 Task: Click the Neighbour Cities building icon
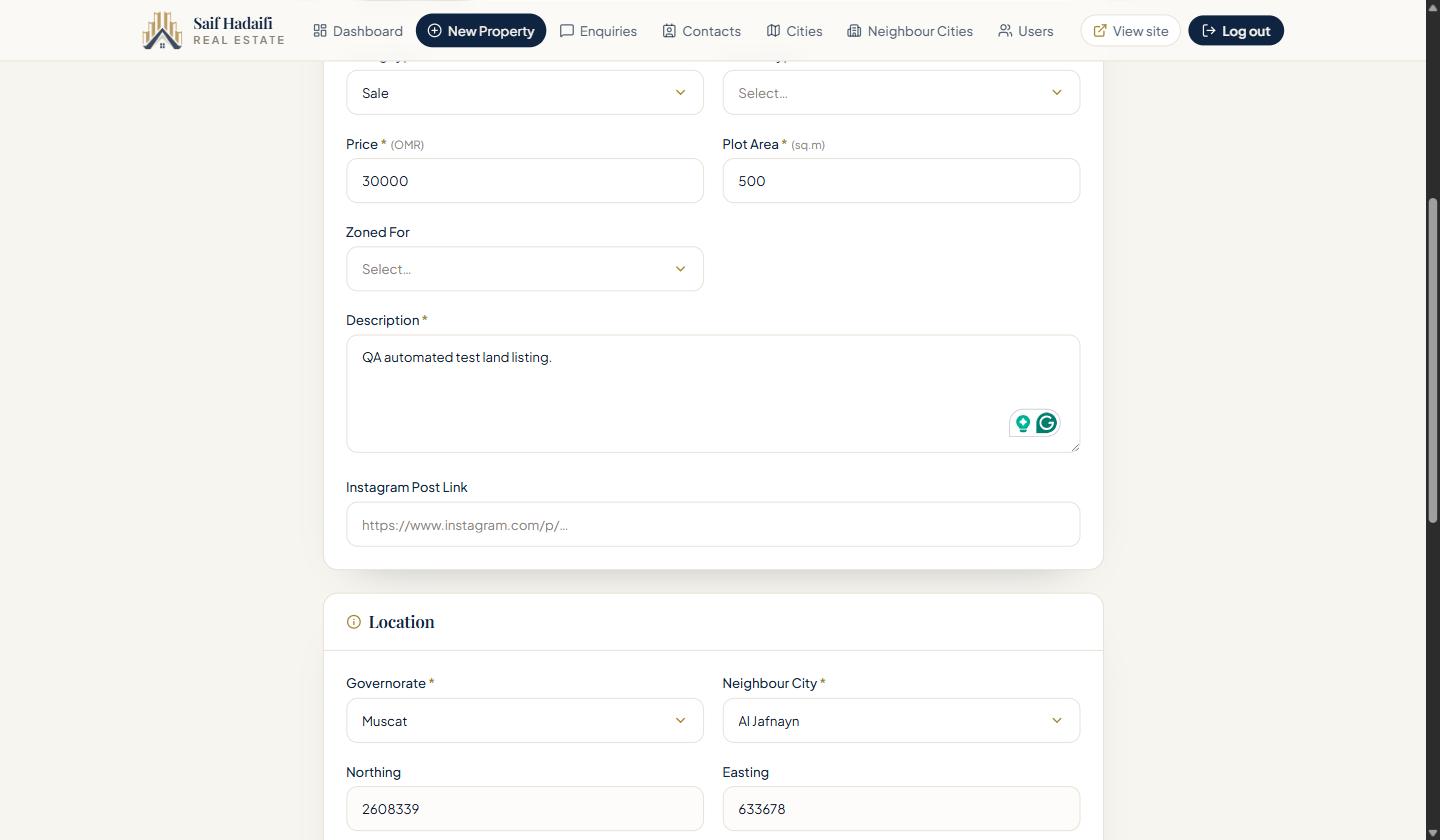[x=854, y=31]
